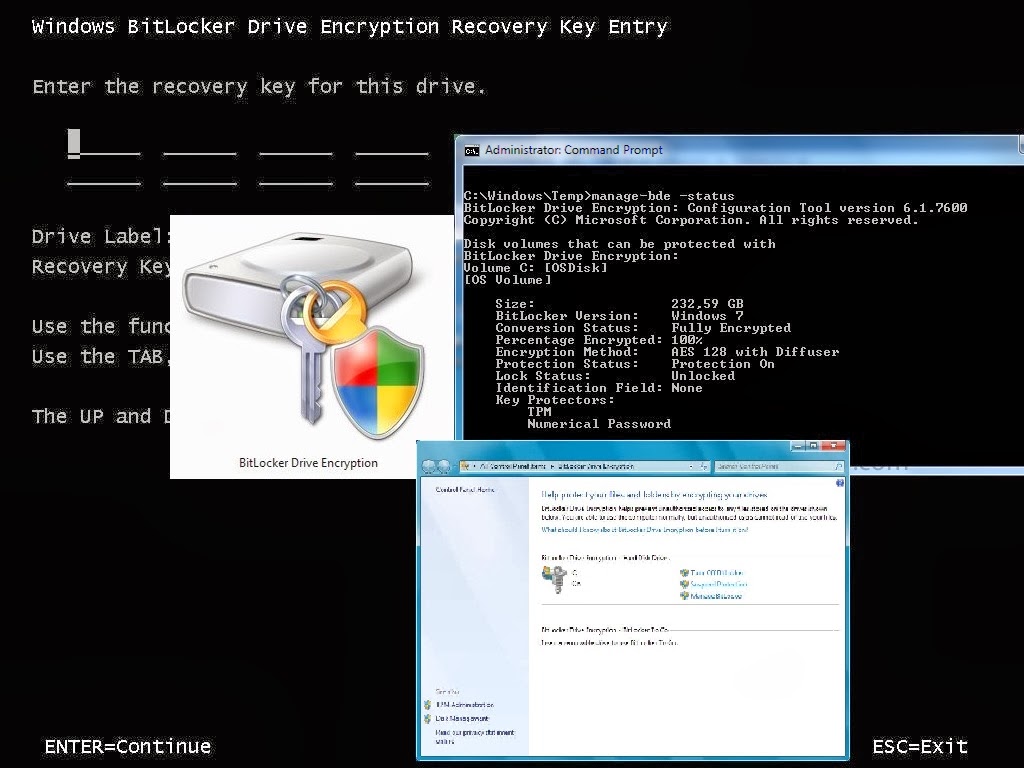
Task: Click 'AES 128 with Diffuser' value
Action: (755, 352)
